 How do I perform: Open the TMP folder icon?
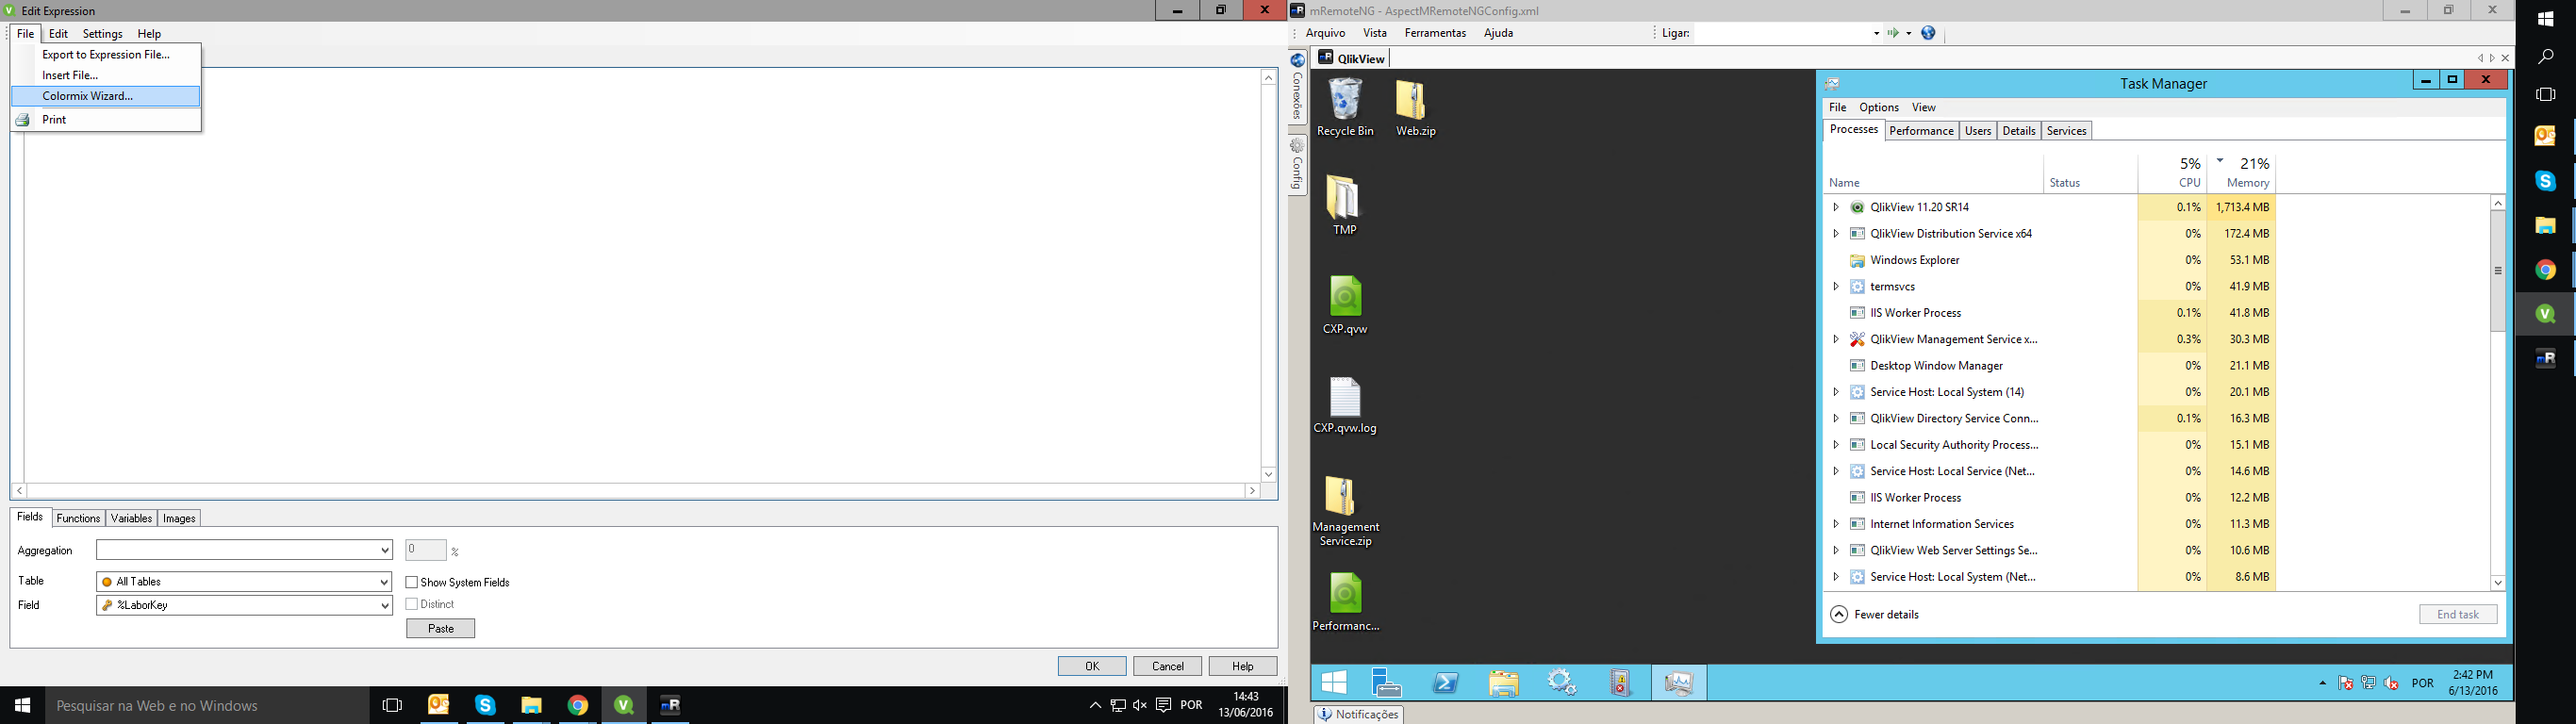pyautogui.click(x=1345, y=205)
